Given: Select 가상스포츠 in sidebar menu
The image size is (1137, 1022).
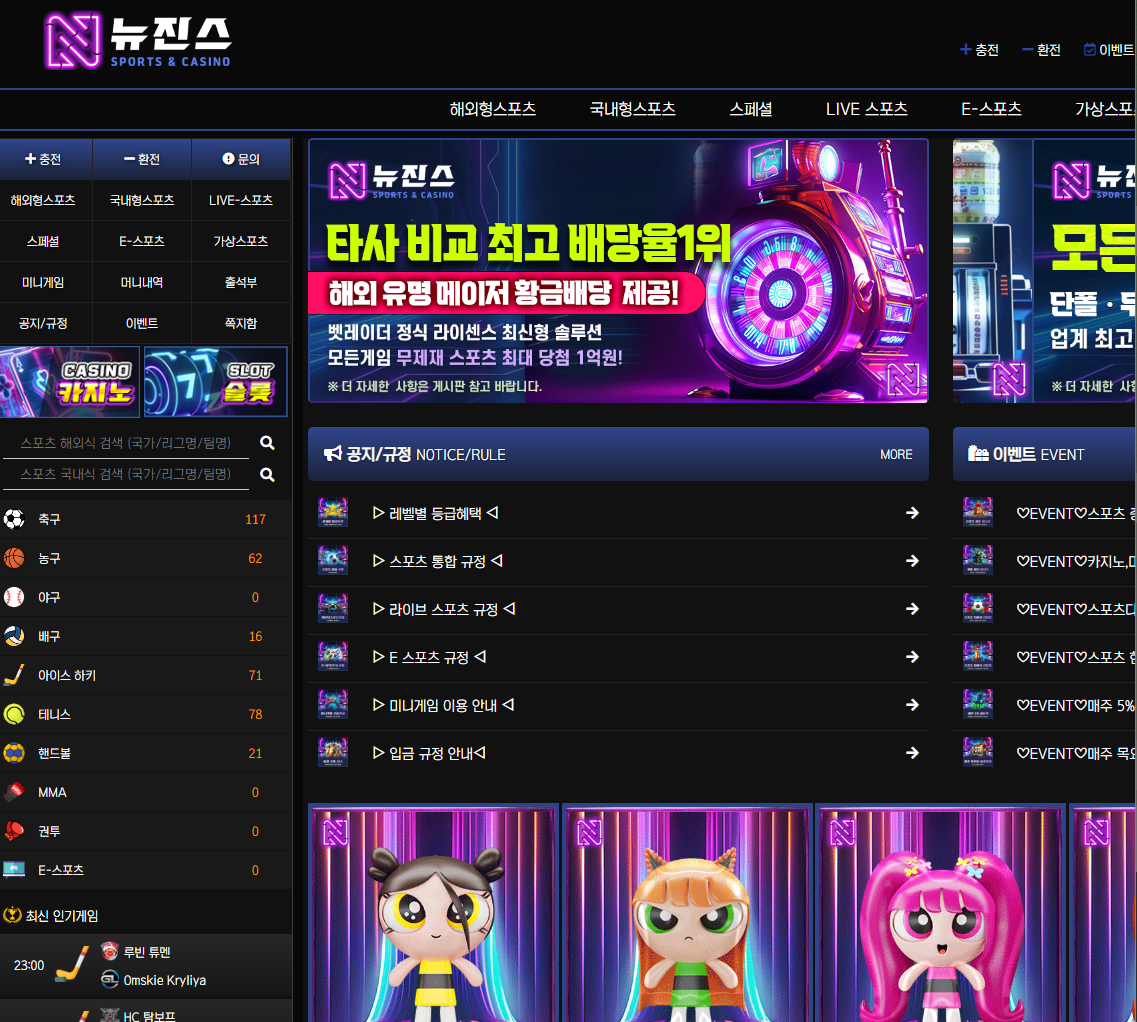Looking at the screenshot, I should pyautogui.click(x=241, y=241).
